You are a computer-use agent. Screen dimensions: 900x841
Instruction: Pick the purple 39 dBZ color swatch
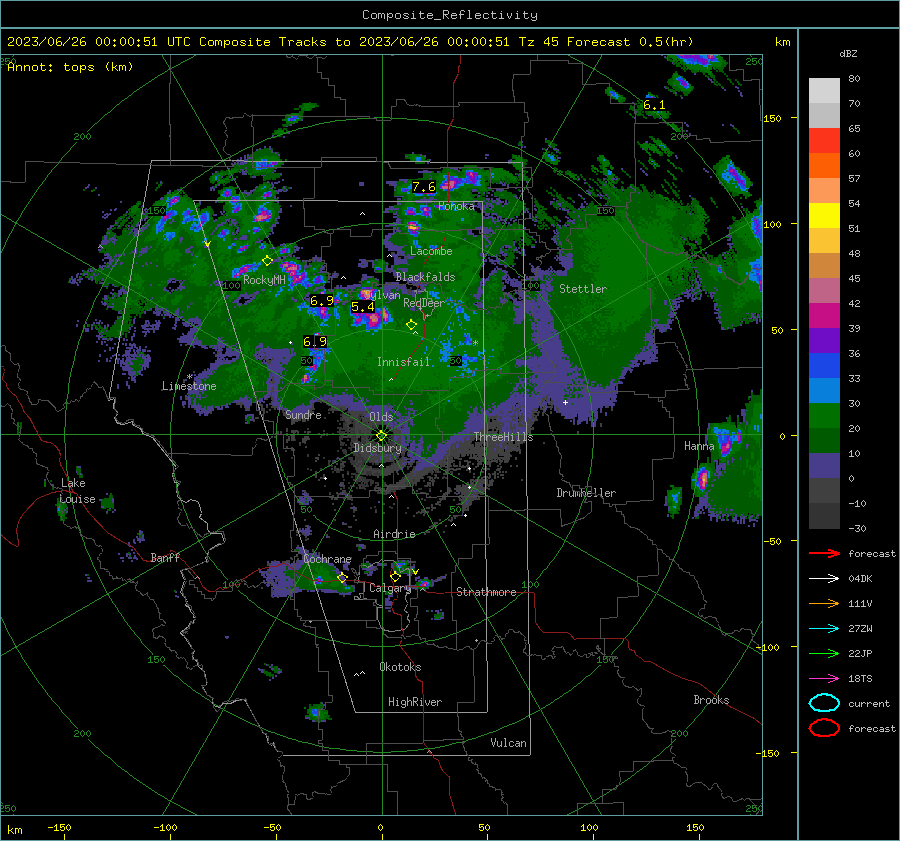tap(824, 340)
